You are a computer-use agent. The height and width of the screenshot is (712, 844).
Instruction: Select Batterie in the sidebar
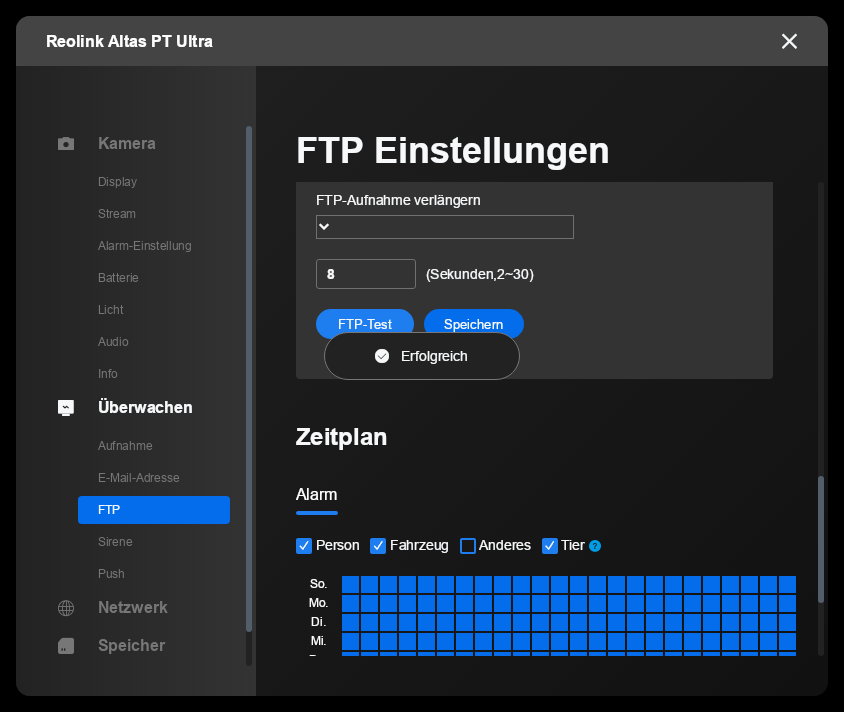coord(118,278)
